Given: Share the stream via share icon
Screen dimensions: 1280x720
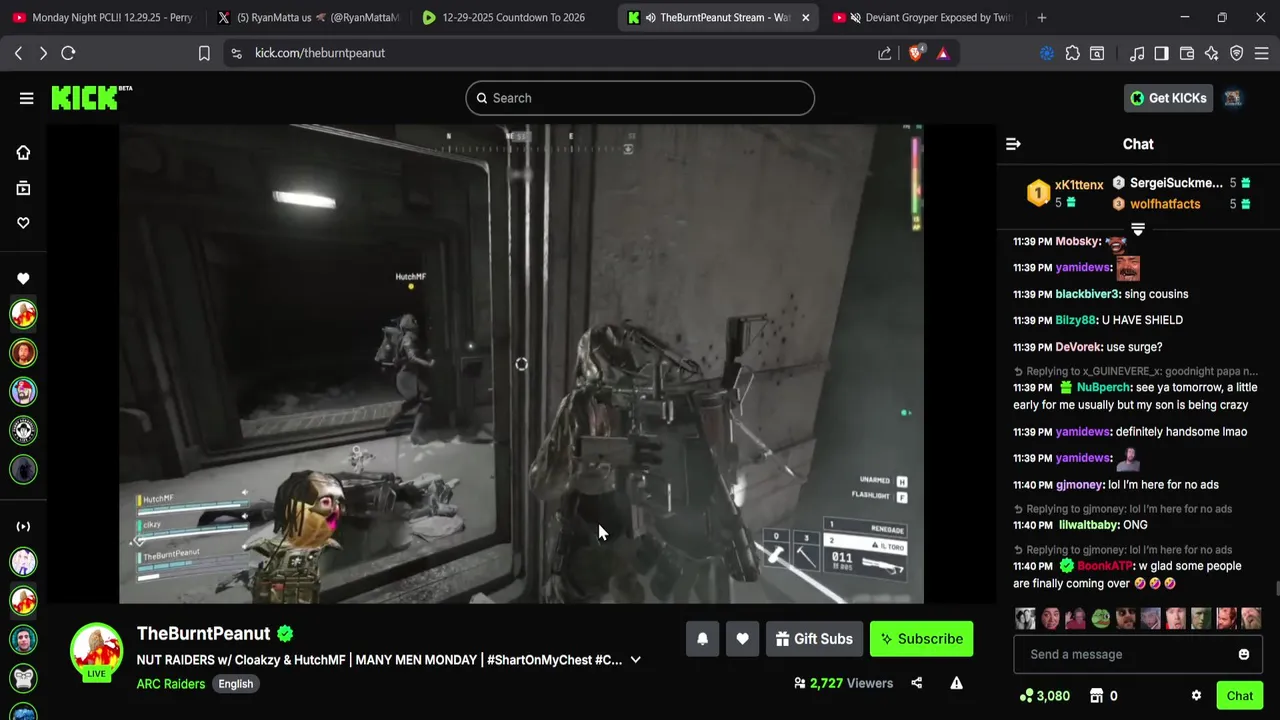Looking at the screenshot, I should tap(916, 683).
